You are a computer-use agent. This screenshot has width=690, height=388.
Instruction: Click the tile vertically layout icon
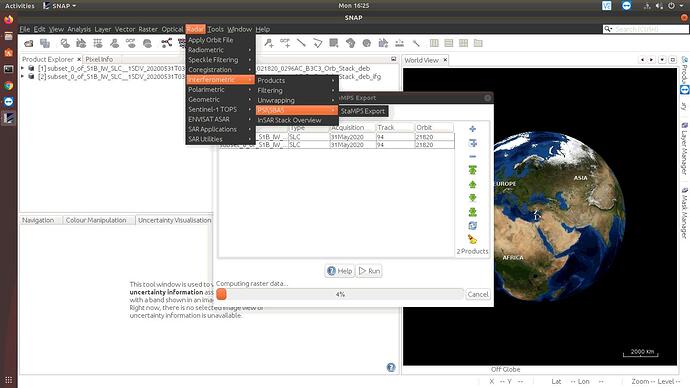coord(449,43)
